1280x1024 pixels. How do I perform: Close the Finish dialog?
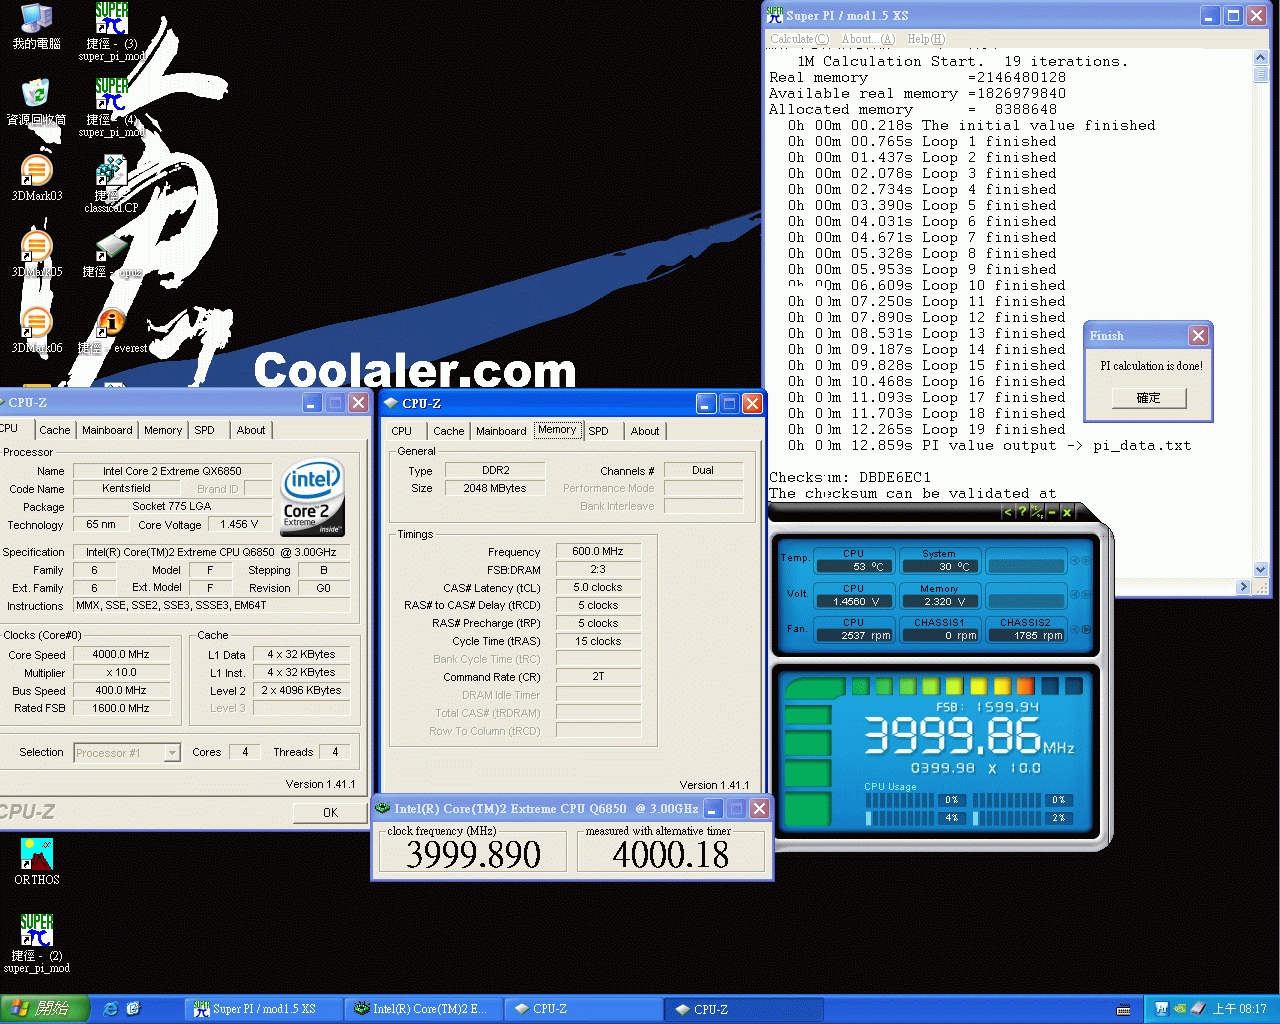tap(1198, 336)
